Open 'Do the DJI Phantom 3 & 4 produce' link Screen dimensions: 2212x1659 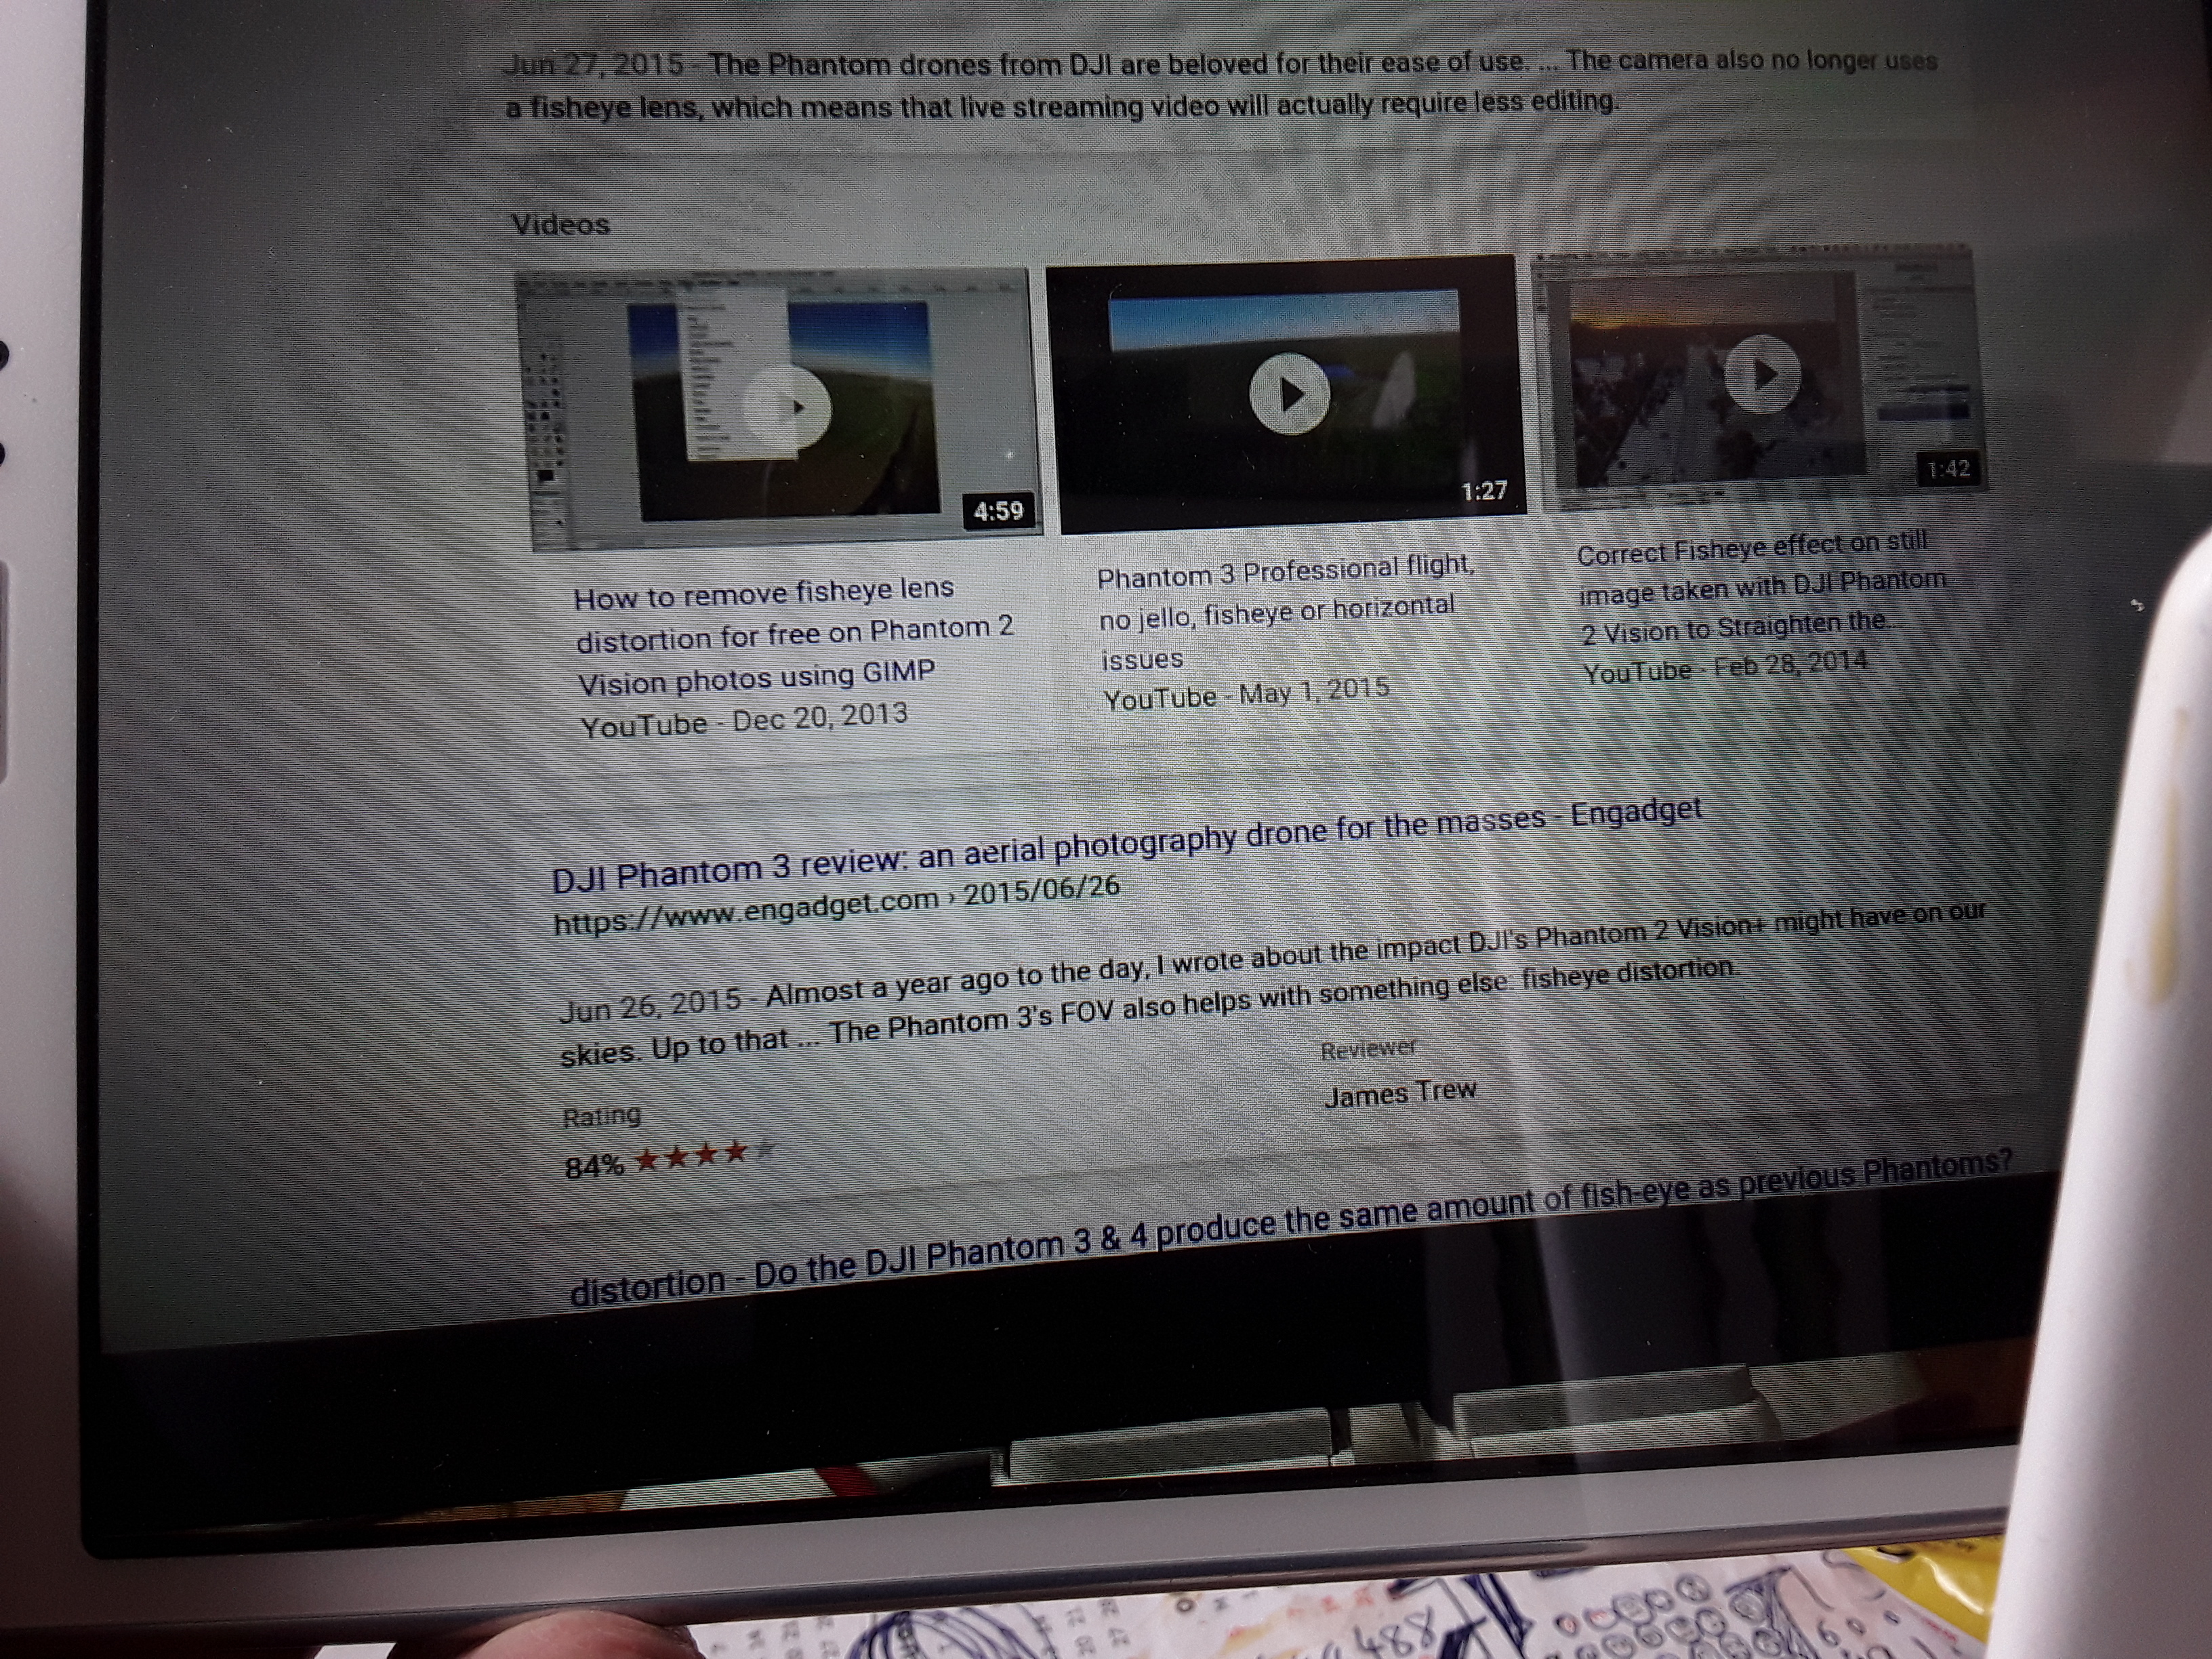(x=1290, y=1227)
